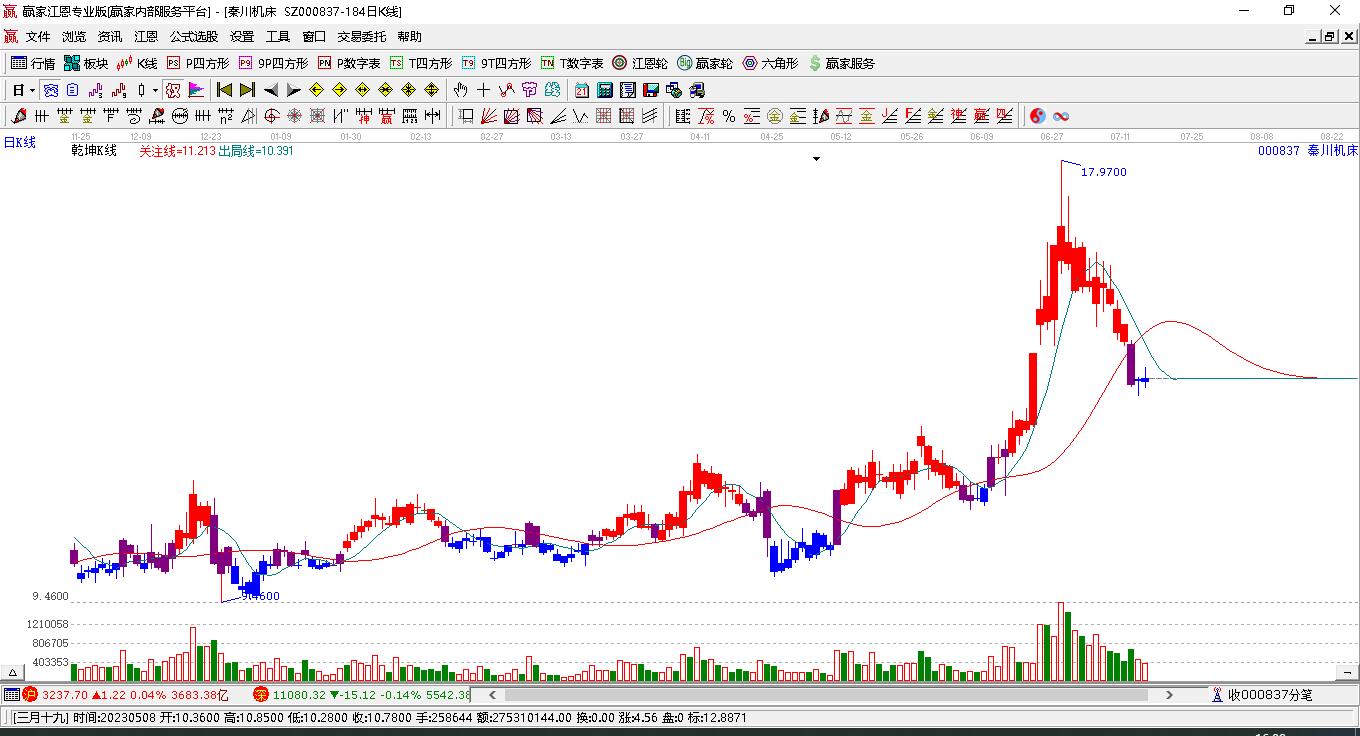
Task: Open the calculator tool
Action: point(605,90)
